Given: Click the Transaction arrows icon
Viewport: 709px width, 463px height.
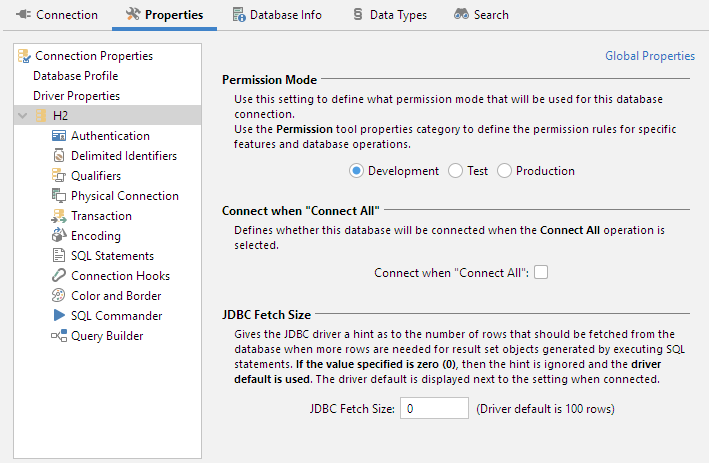Looking at the screenshot, I should pos(59,216).
